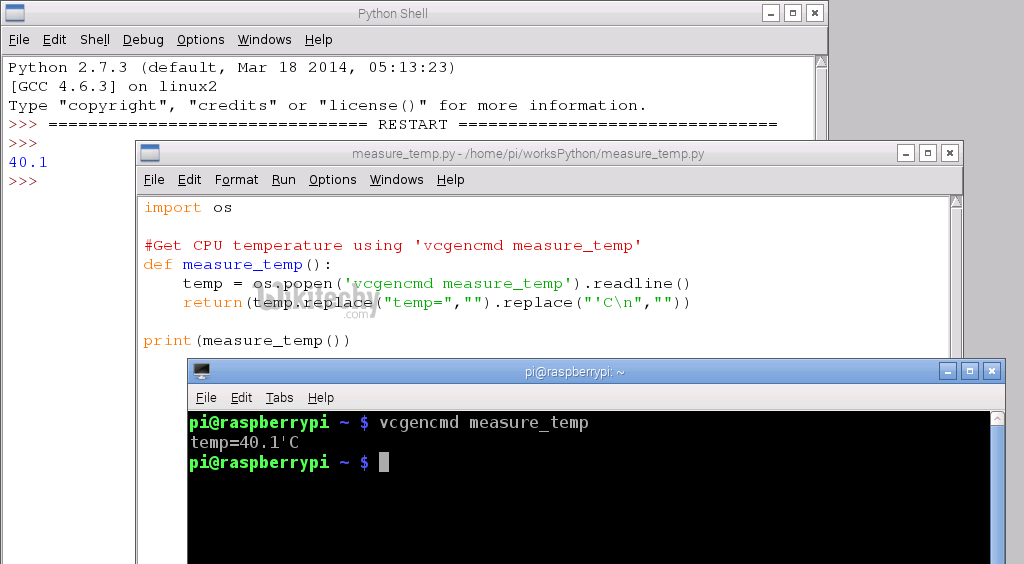Click the Python Shell title bar text
Image resolution: width=1024 pixels, height=564 pixels.
click(392, 14)
